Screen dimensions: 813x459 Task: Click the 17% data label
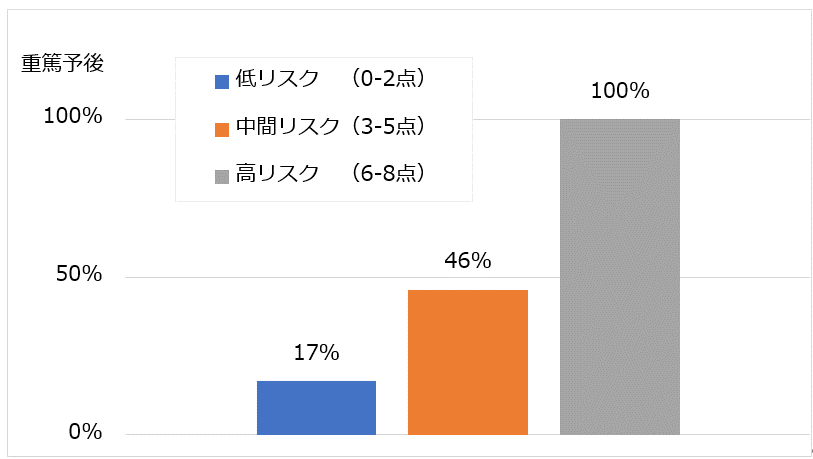[x=317, y=353]
